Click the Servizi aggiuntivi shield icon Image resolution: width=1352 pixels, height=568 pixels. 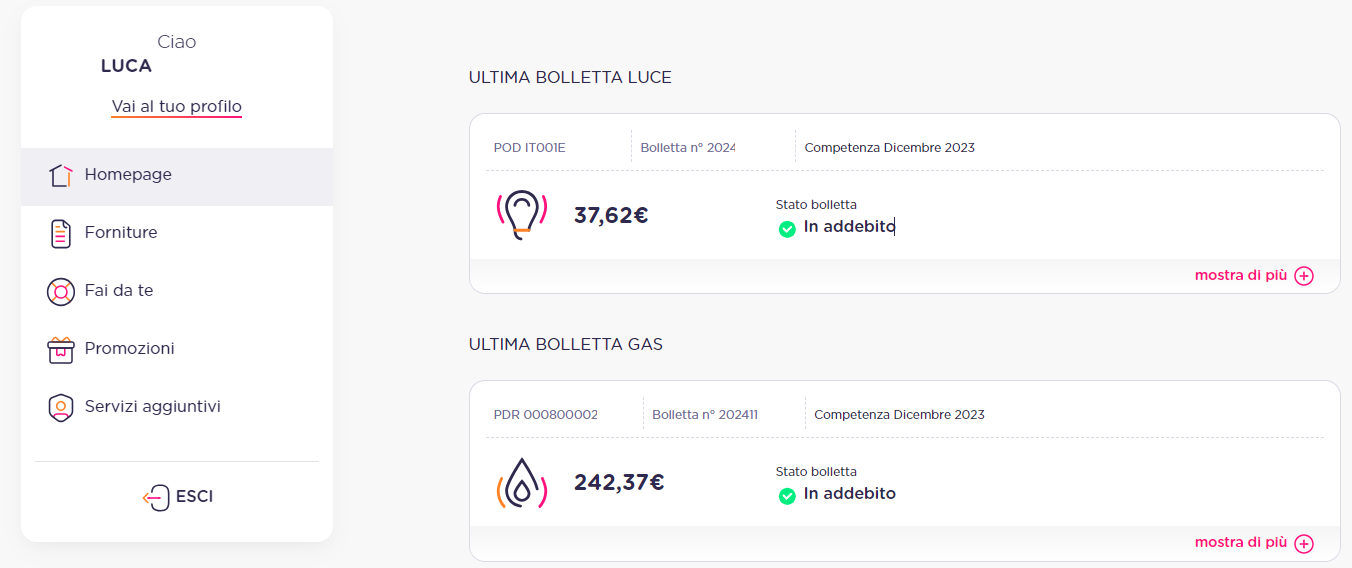click(61, 408)
